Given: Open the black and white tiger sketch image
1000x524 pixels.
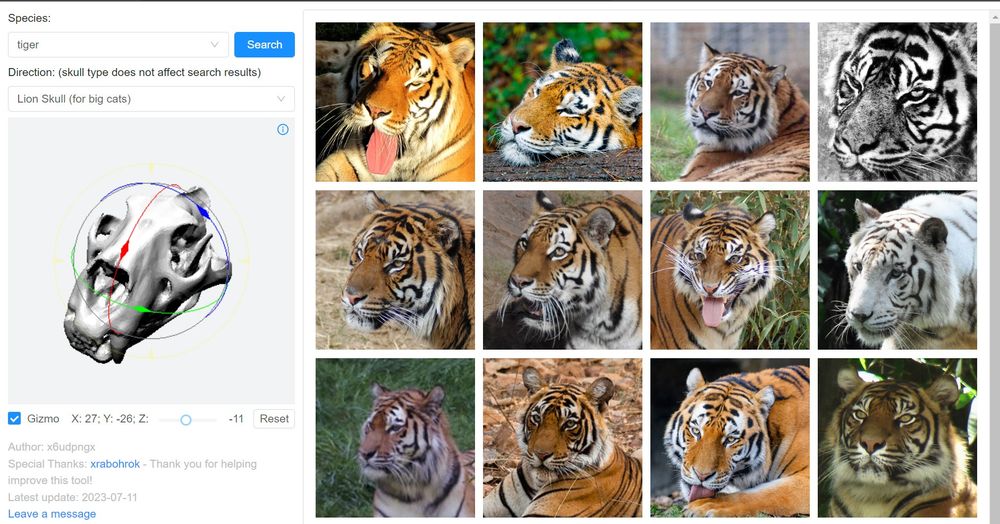Looking at the screenshot, I should pyautogui.click(x=897, y=102).
